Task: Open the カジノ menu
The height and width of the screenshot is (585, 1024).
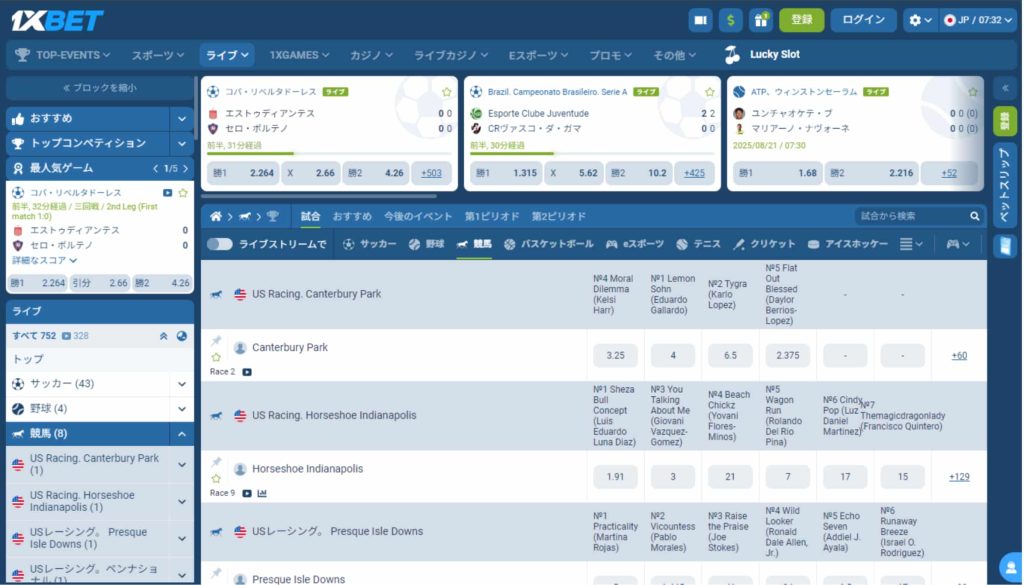Action: (x=371, y=55)
